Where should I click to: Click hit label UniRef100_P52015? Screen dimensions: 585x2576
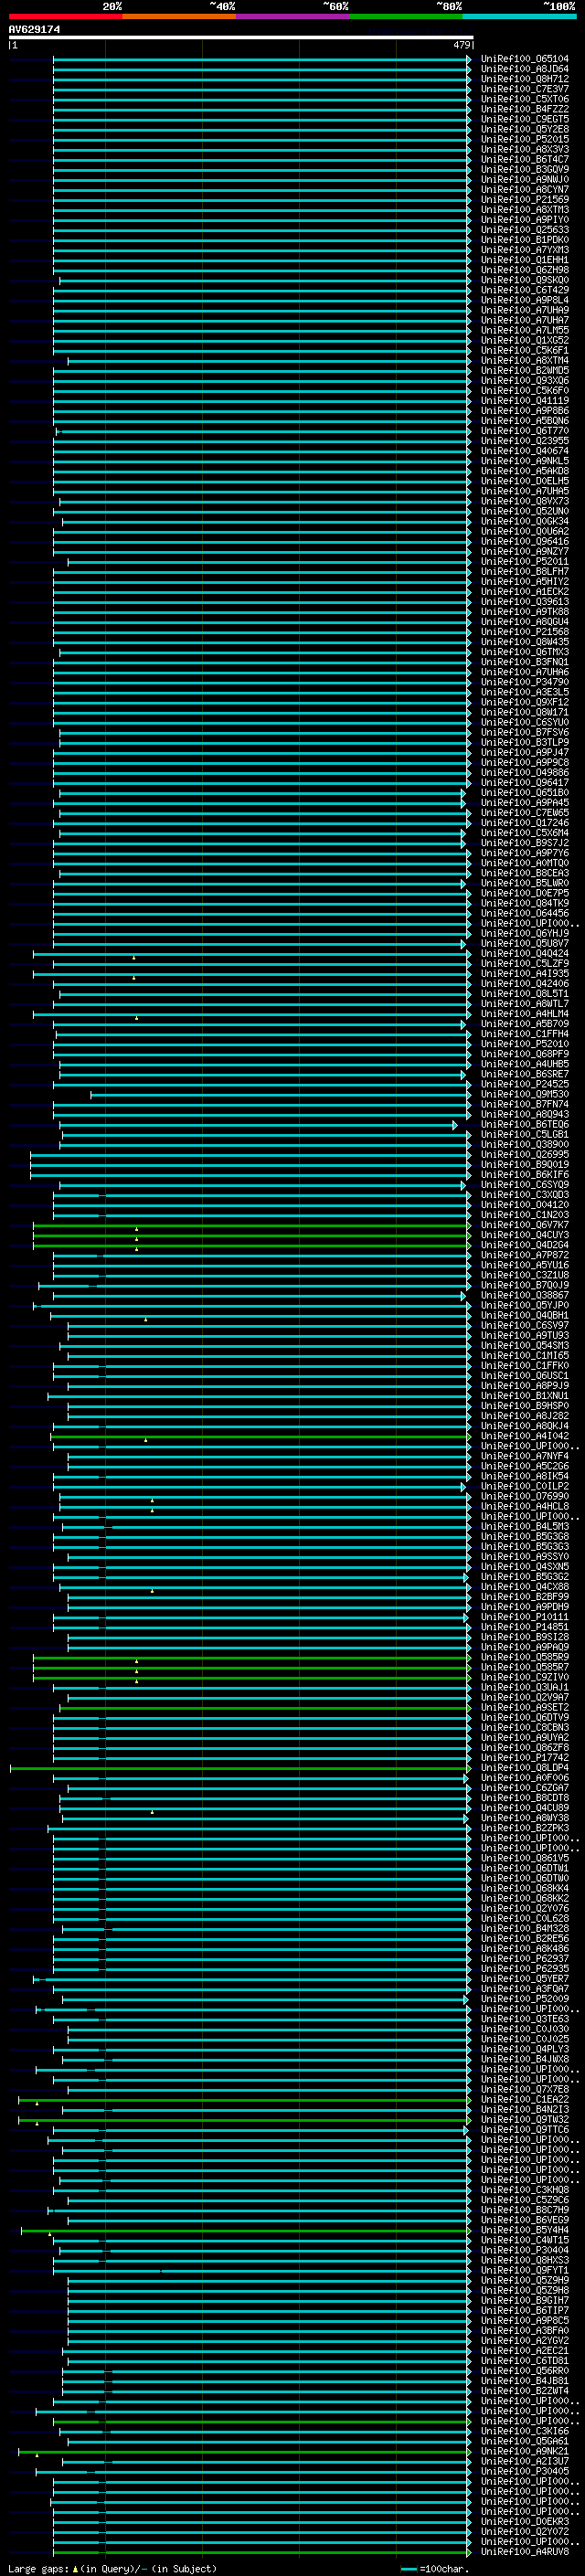coord(524,139)
